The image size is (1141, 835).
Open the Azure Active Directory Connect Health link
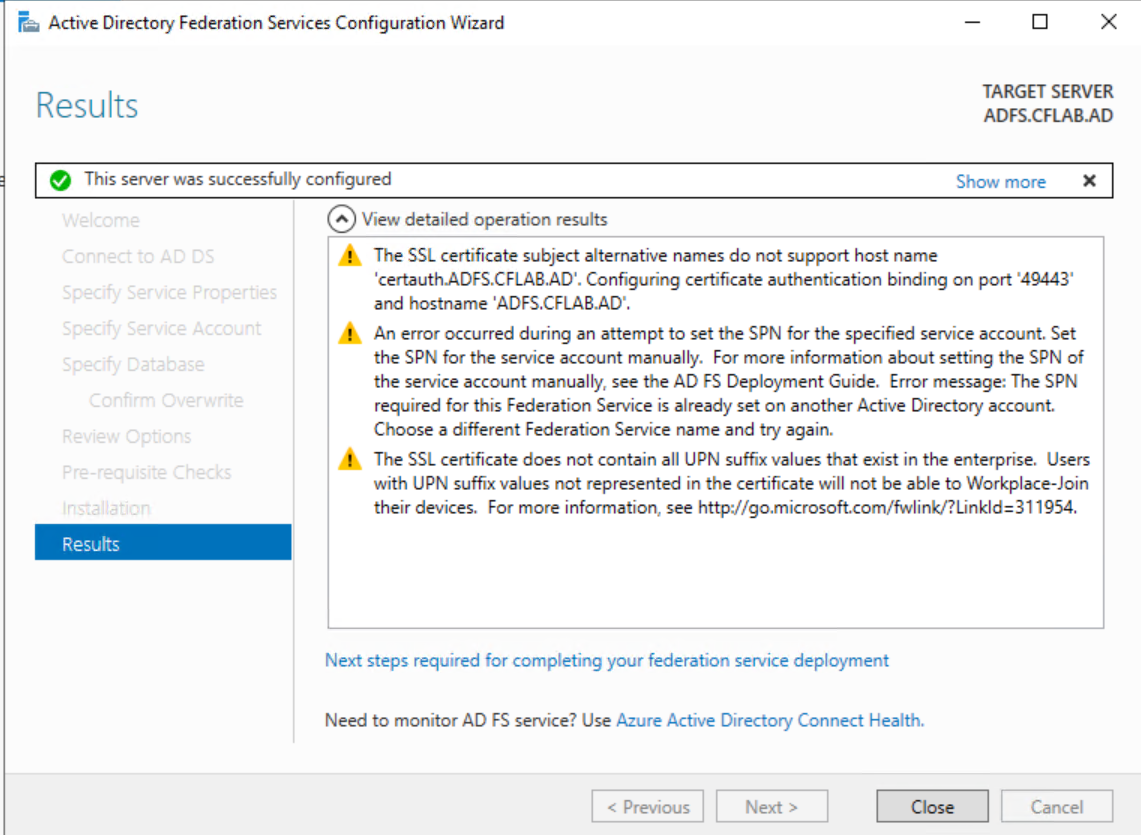coord(770,720)
